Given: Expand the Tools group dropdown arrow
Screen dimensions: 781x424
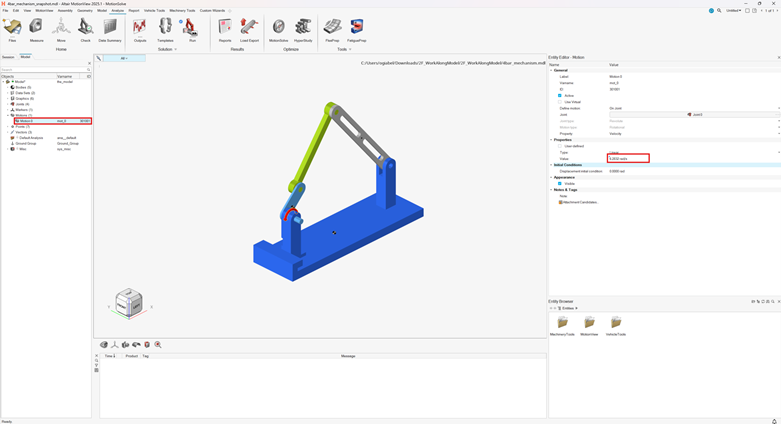Looking at the screenshot, I should 350,49.
